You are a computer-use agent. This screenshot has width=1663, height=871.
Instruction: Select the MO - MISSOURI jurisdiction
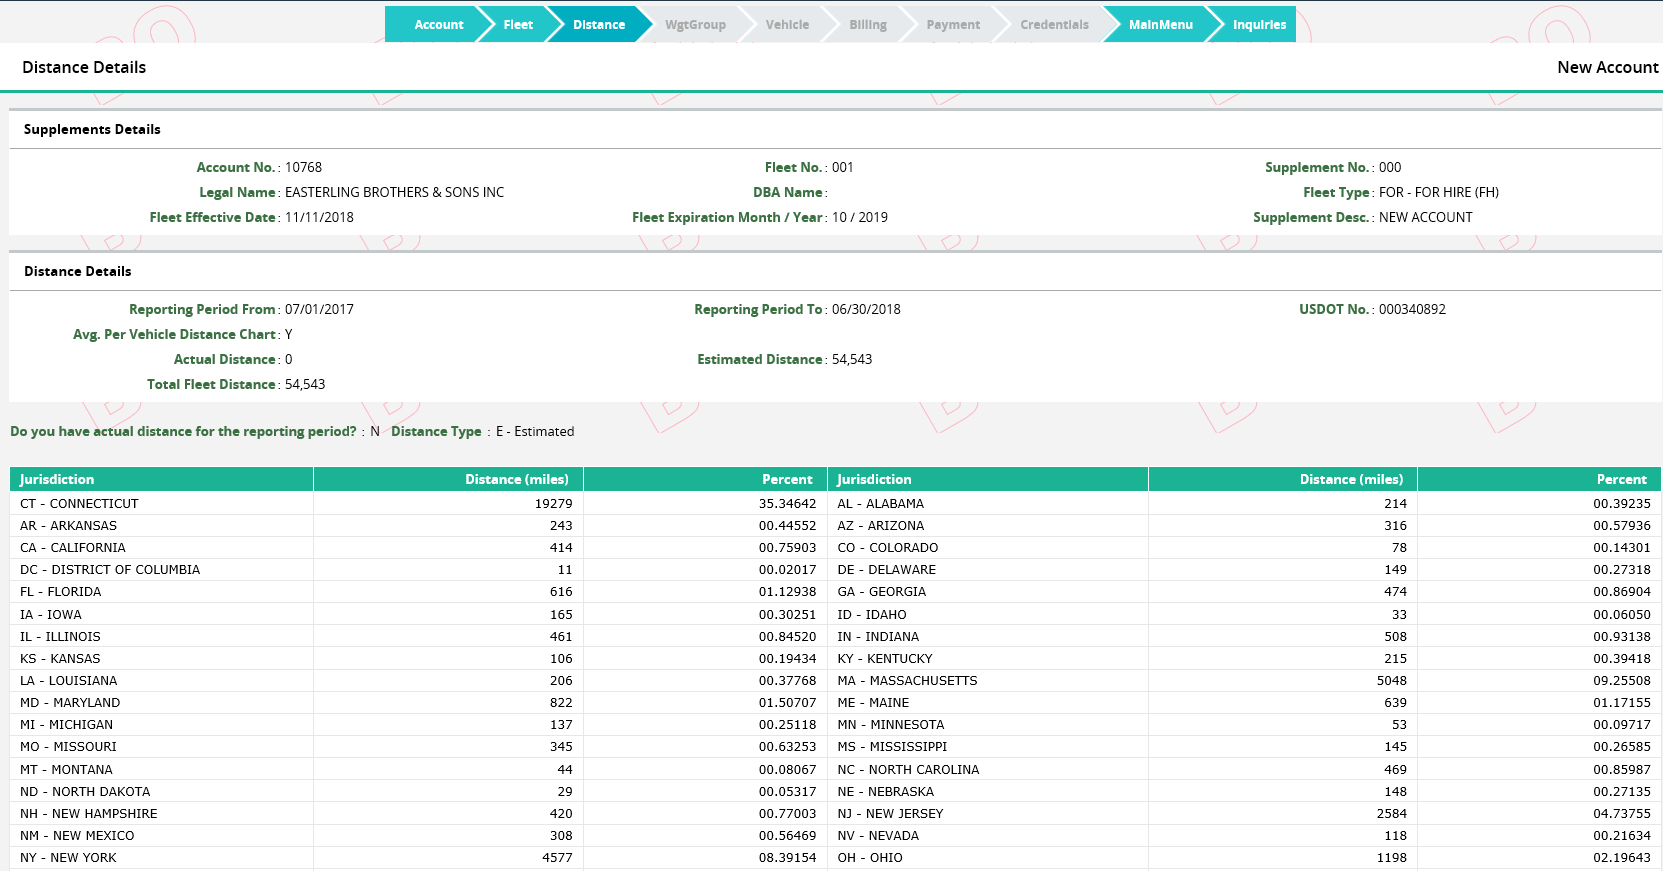(68, 746)
